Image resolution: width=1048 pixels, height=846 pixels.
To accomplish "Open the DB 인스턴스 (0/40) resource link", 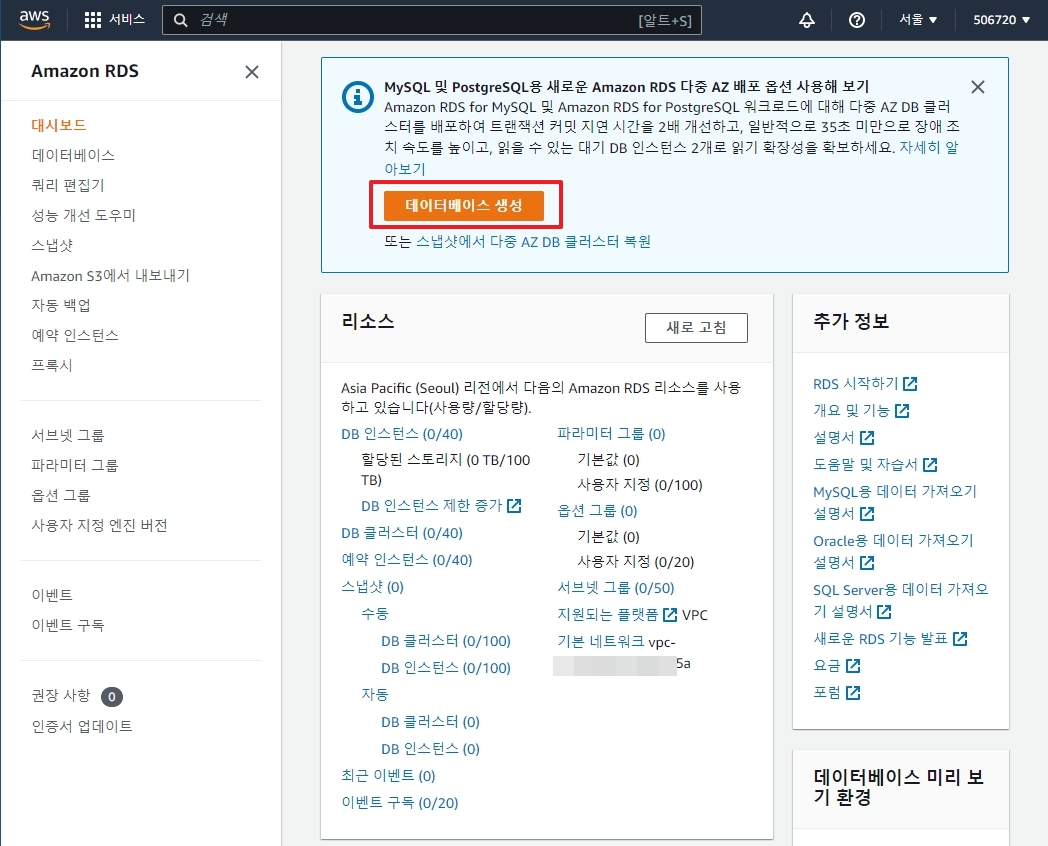I will tap(402, 434).
